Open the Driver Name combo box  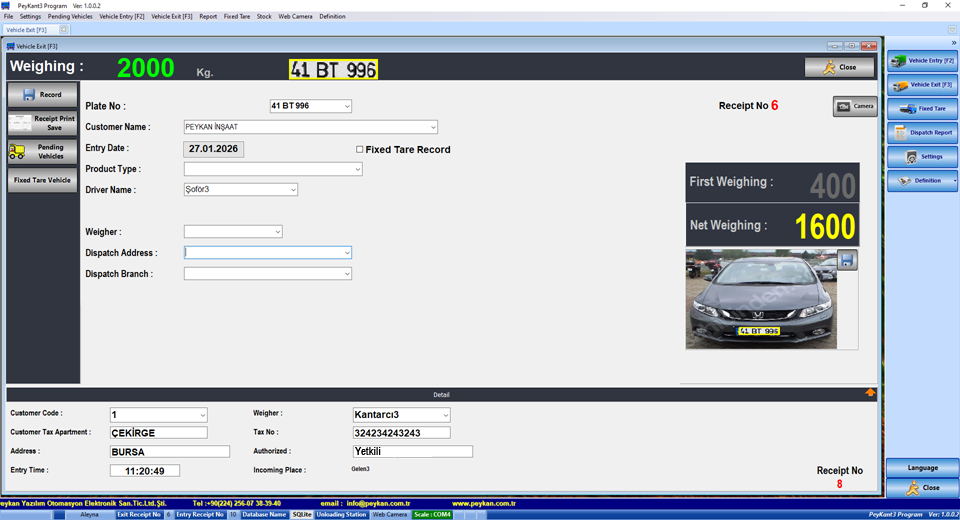pos(293,190)
